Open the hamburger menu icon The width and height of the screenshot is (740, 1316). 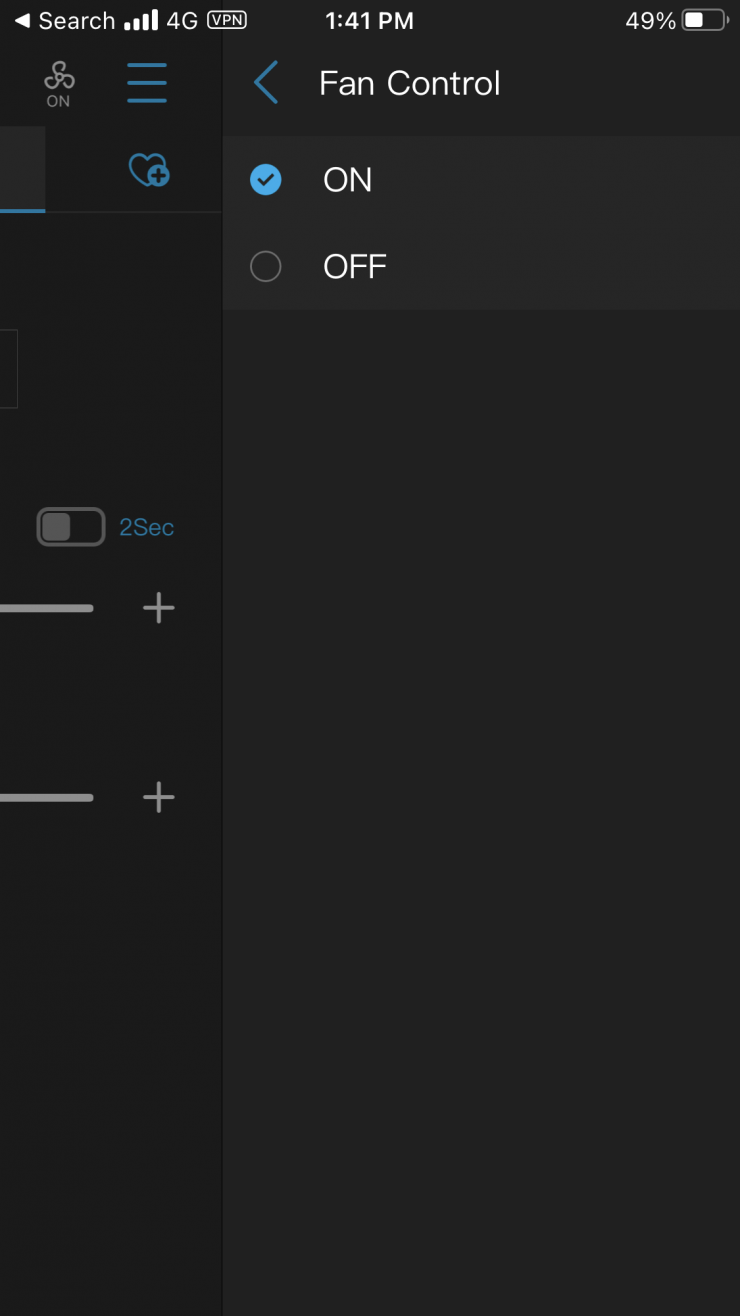pyautogui.click(x=147, y=82)
